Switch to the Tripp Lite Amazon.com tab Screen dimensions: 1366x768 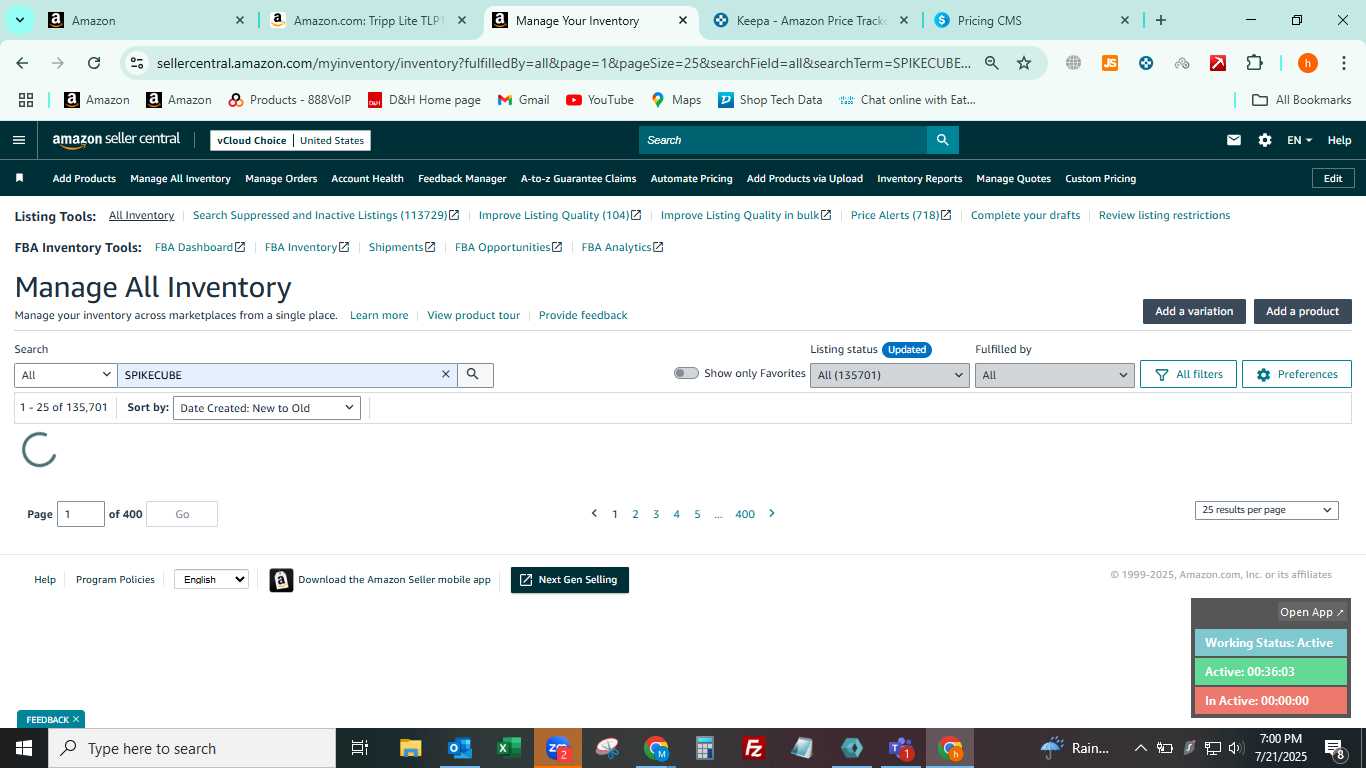tap(370, 20)
